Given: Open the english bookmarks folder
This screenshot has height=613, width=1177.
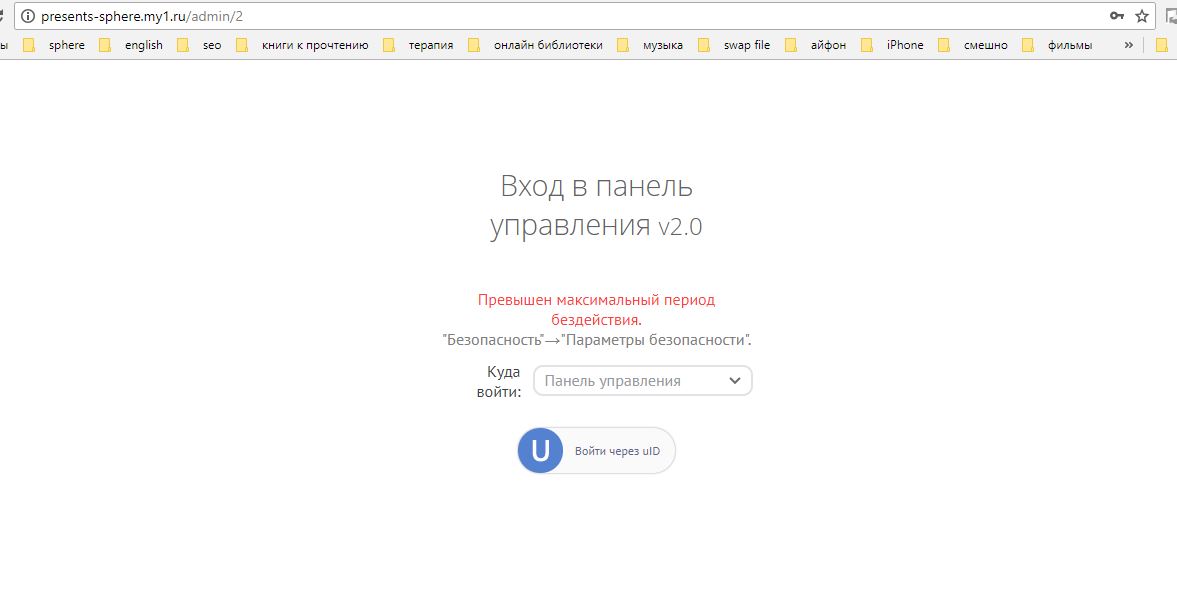Looking at the screenshot, I should point(131,45).
